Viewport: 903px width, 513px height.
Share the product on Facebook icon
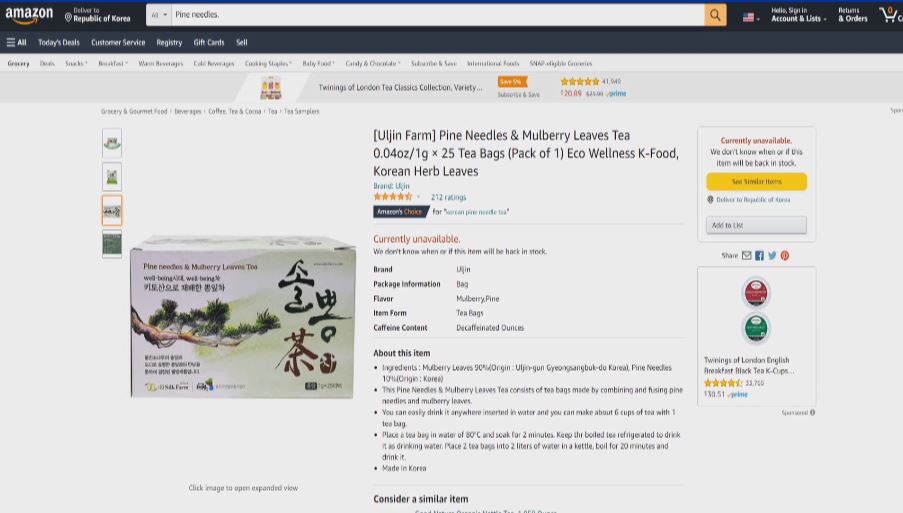click(760, 256)
